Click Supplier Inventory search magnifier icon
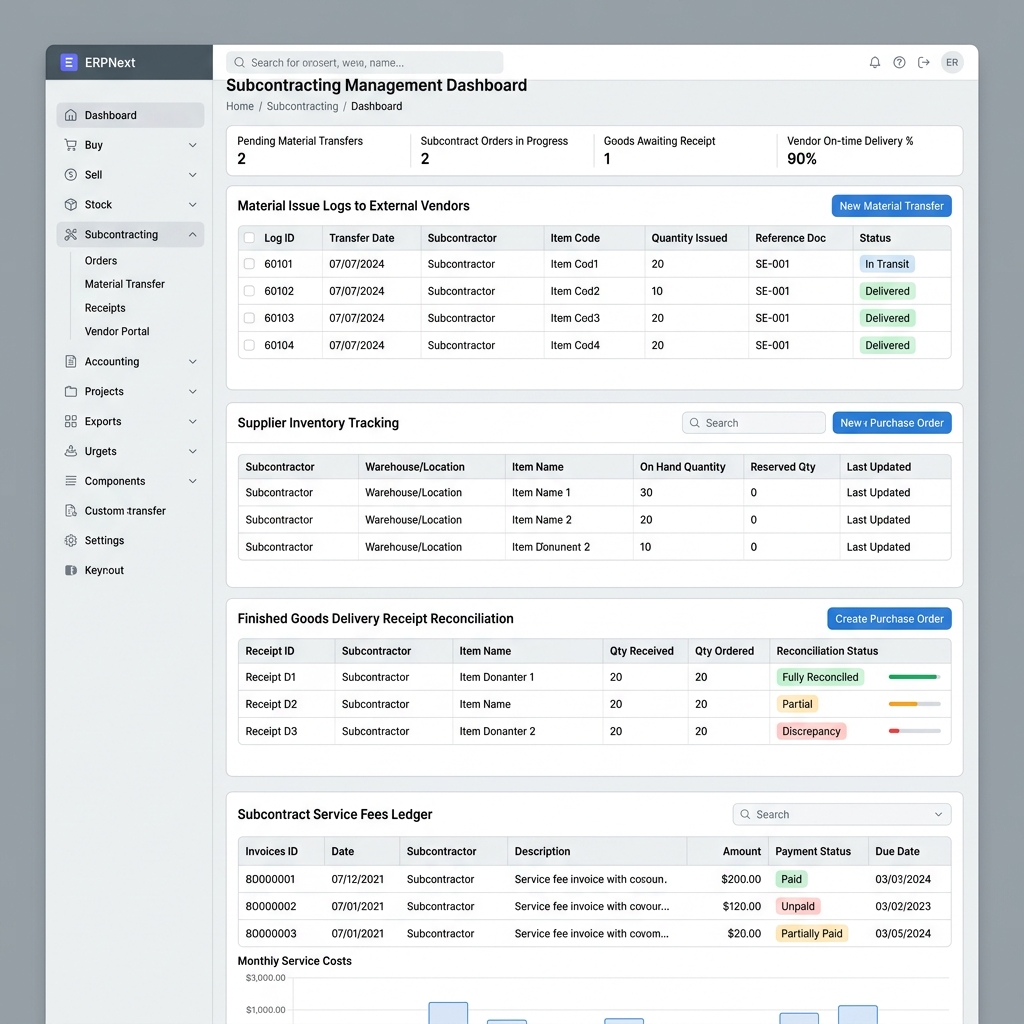 click(695, 423)
